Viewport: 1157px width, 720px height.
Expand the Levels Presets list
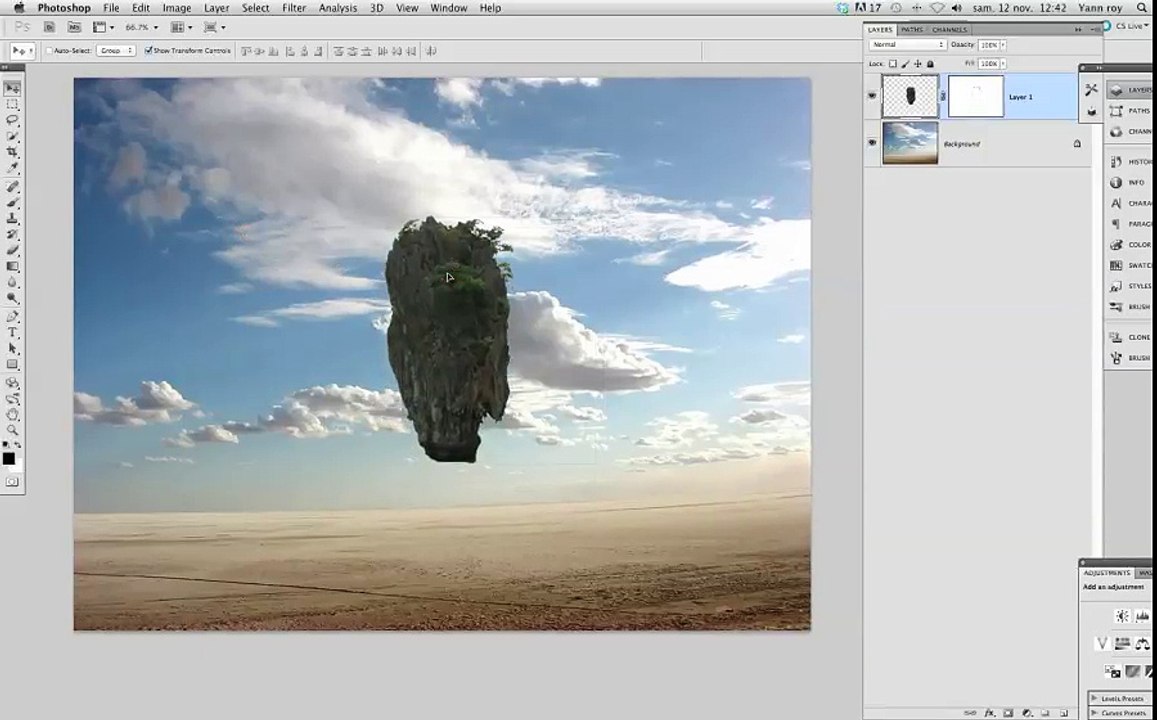[1094, 699]
